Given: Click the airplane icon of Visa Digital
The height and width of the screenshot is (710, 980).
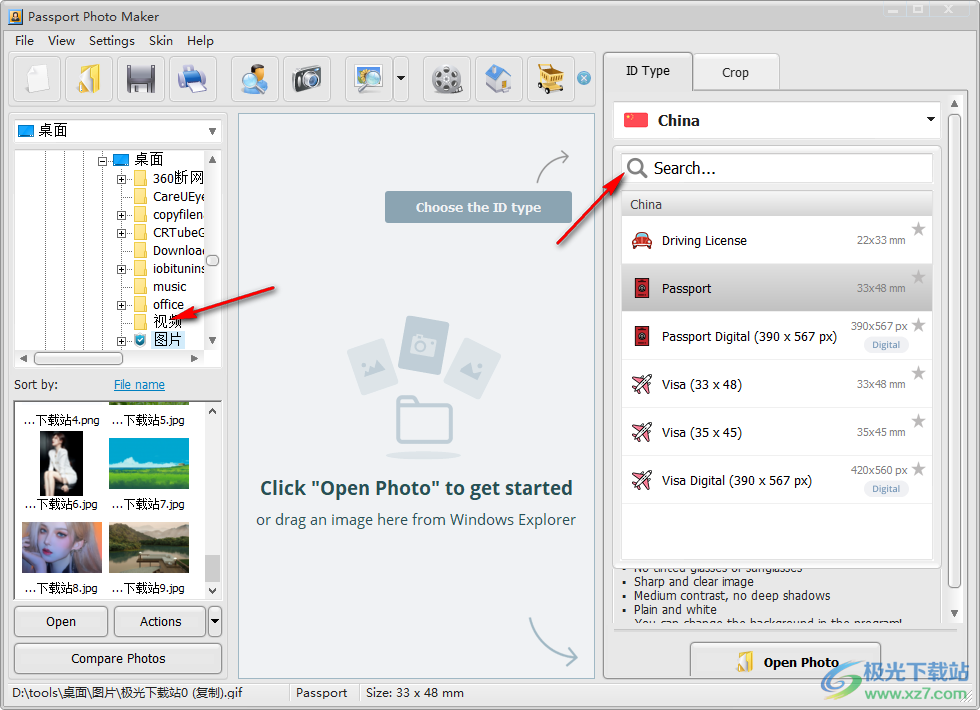Looking at the screenshot, I should coord(641,480).
